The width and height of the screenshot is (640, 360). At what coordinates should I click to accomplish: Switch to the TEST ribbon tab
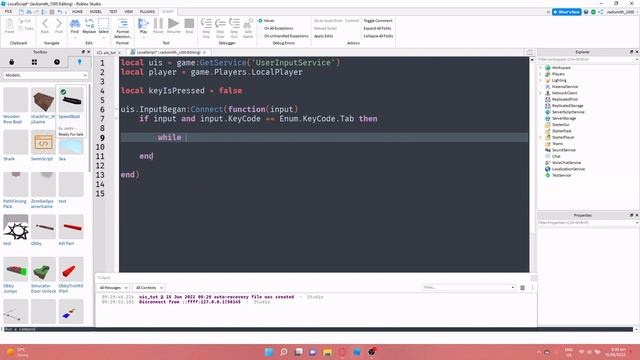click(x=113, y=12)
